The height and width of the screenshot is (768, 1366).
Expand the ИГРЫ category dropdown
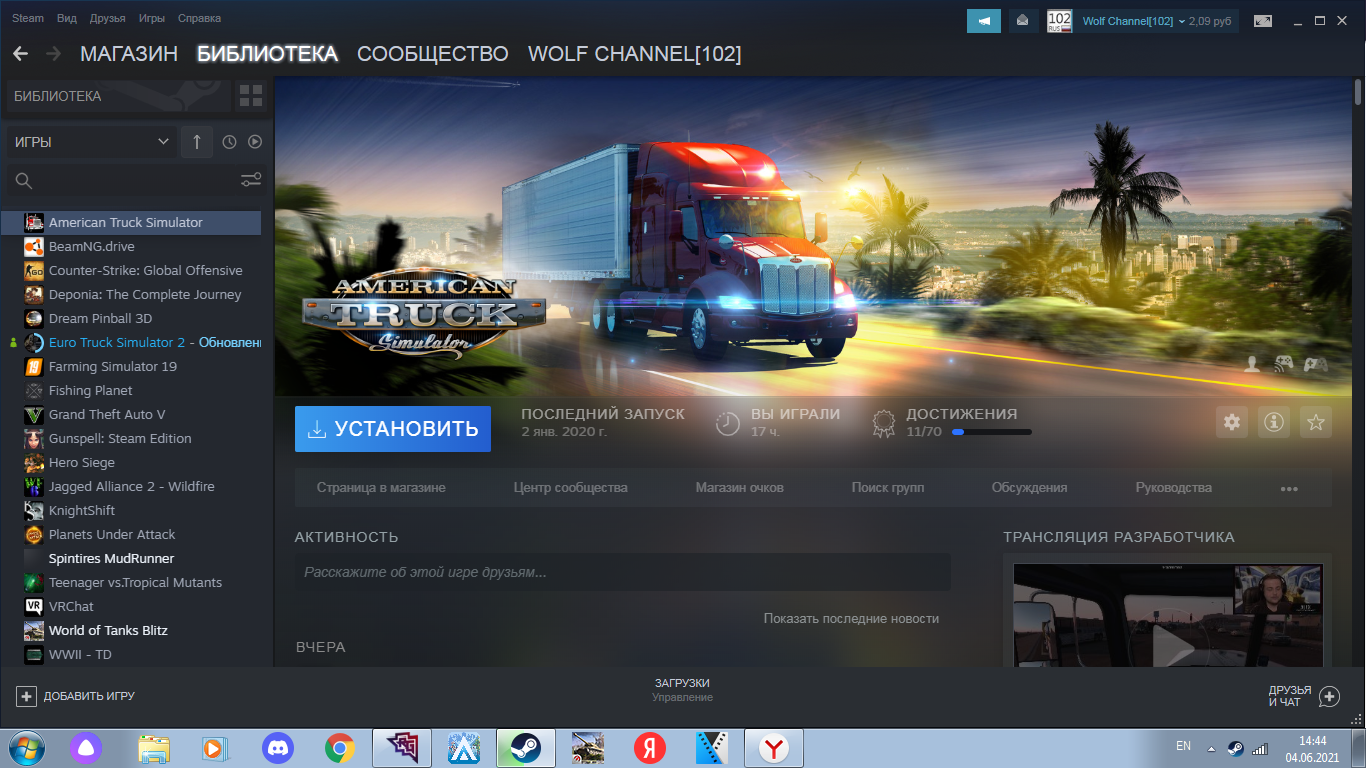pos(92,142)
